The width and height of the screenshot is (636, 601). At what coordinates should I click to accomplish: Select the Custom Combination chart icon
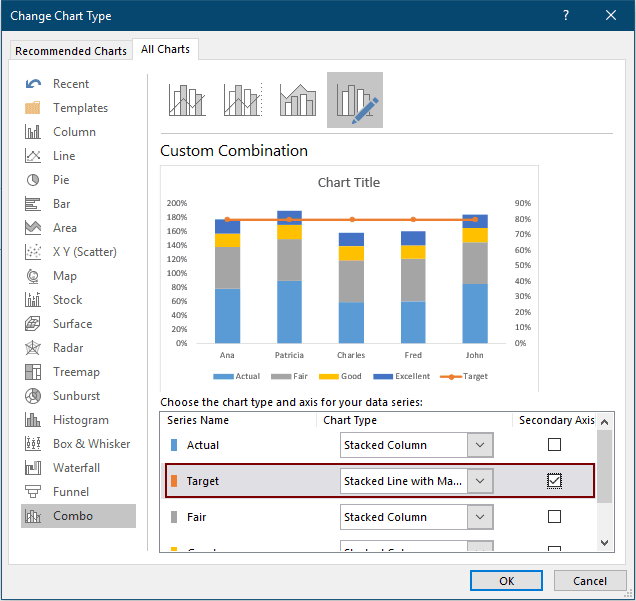354,100
